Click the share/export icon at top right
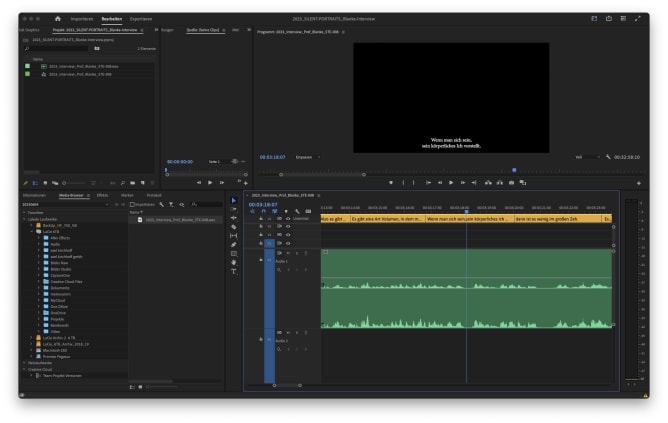This screenshot has width=668, height=423. coord(610,19)
